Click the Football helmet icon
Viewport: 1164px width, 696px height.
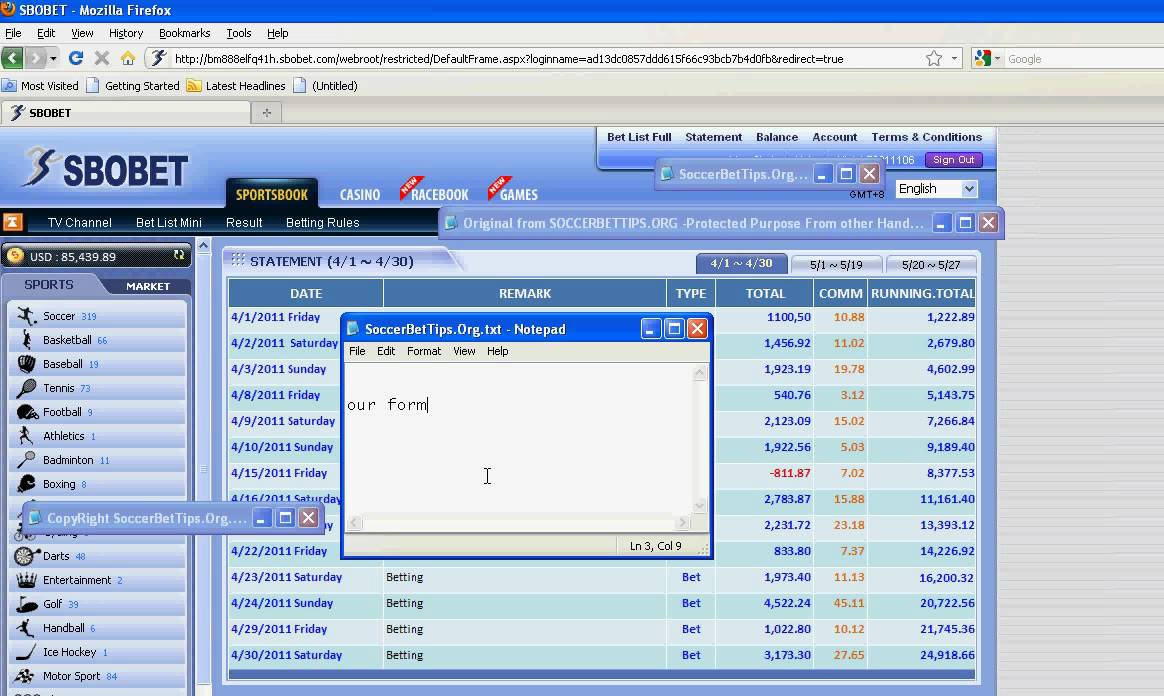[27, 412]
